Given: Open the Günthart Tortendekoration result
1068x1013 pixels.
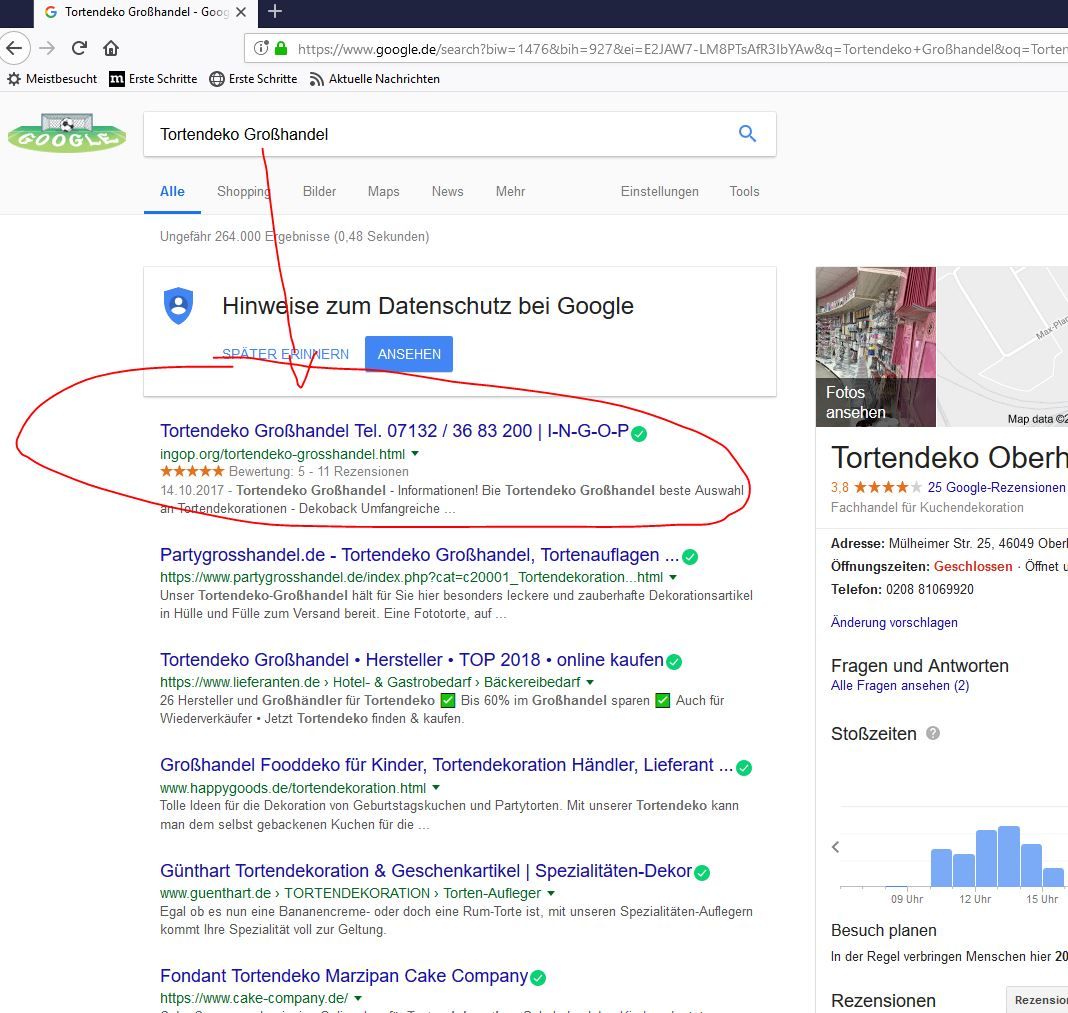Looking at the screenshot, I should (426, 871).
